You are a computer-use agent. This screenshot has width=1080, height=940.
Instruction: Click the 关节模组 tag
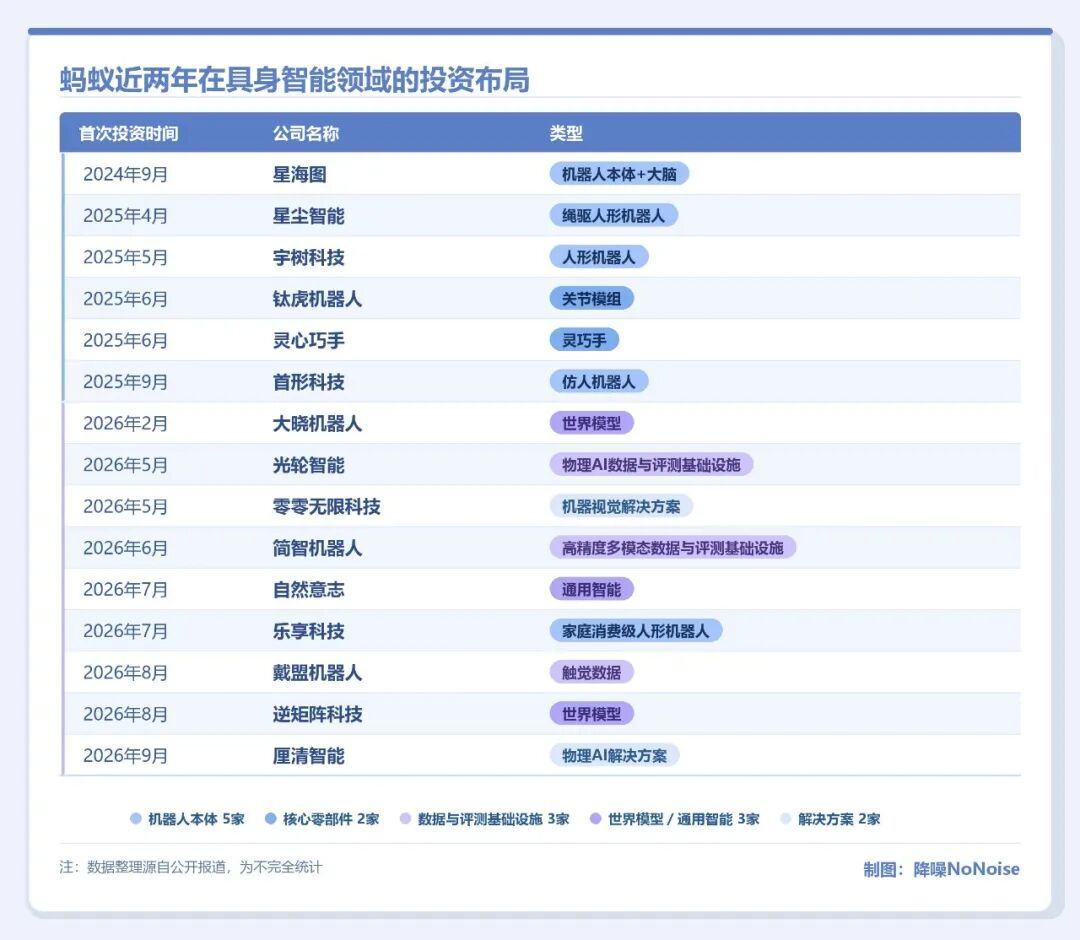pyautogui.click(x=592, y=299)
